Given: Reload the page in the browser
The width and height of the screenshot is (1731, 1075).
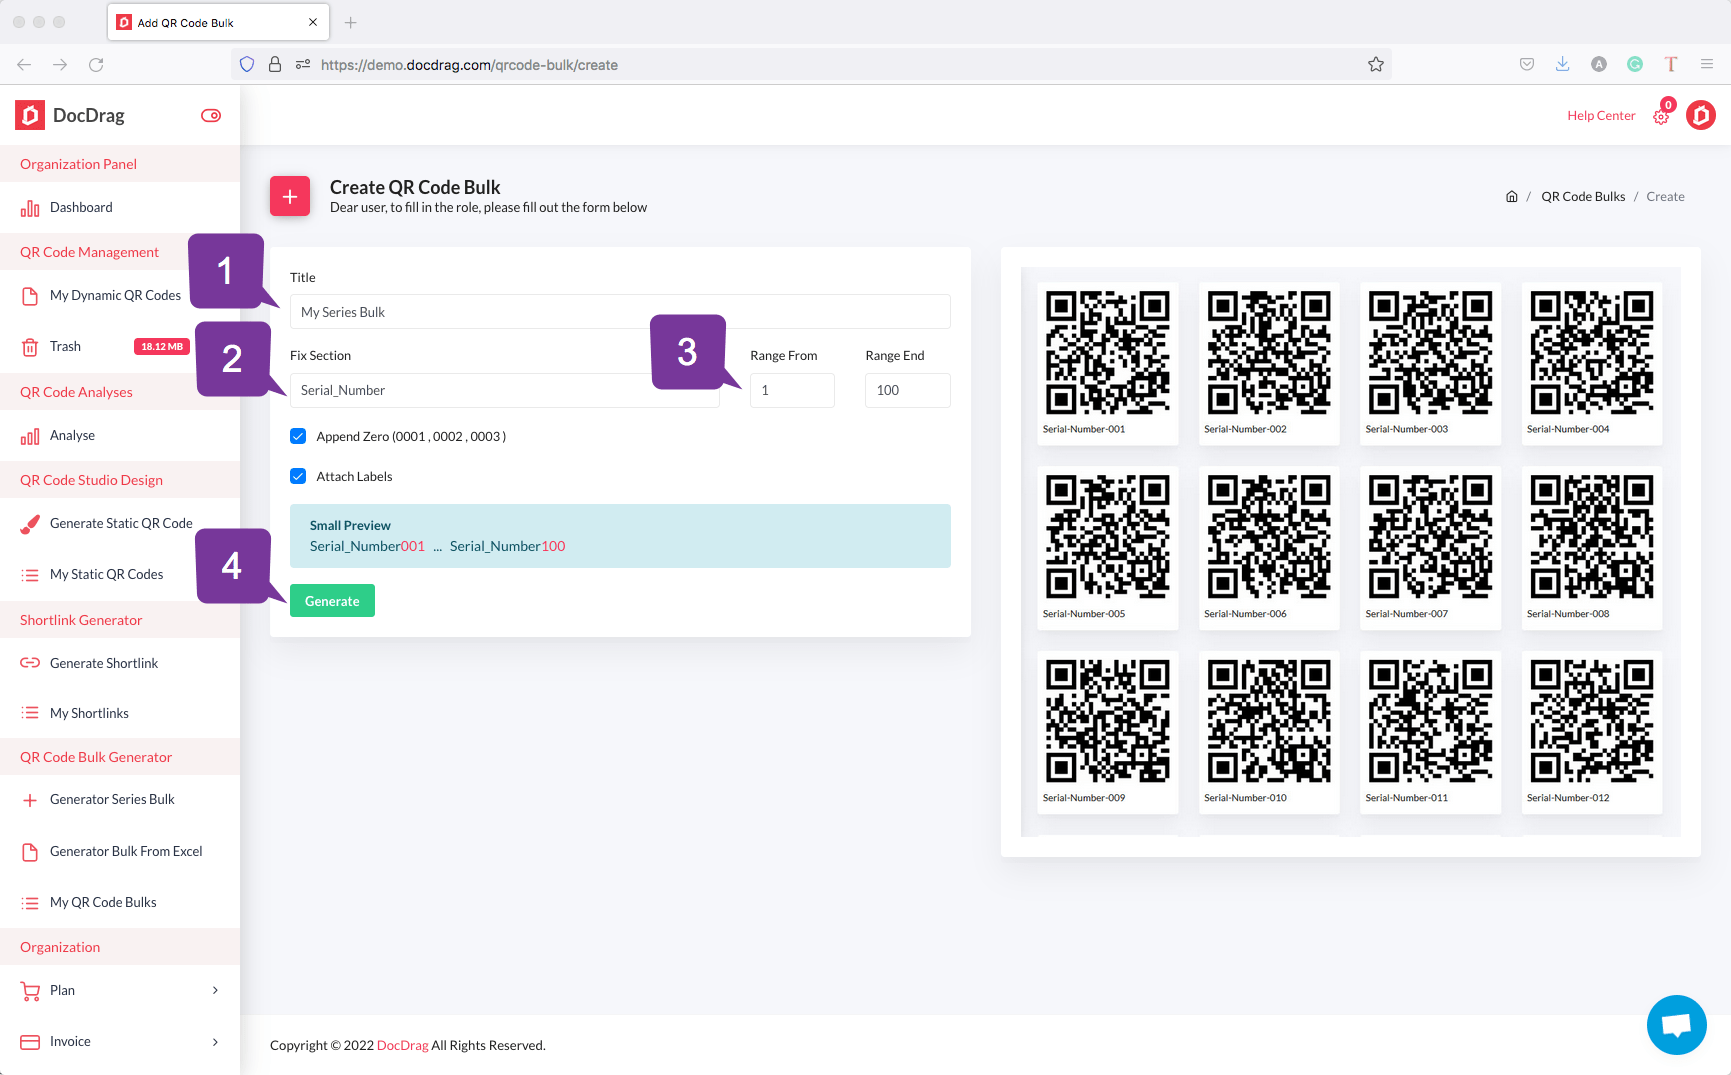Looking at the screenshot, I should tap(96, 65).
